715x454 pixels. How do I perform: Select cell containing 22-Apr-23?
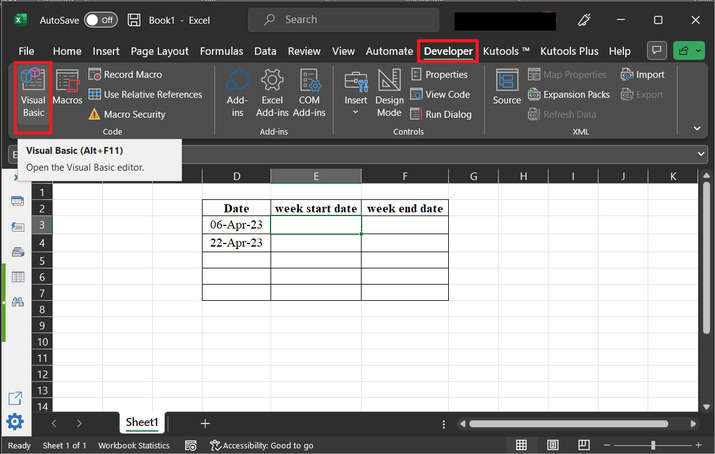pos(236,243)
